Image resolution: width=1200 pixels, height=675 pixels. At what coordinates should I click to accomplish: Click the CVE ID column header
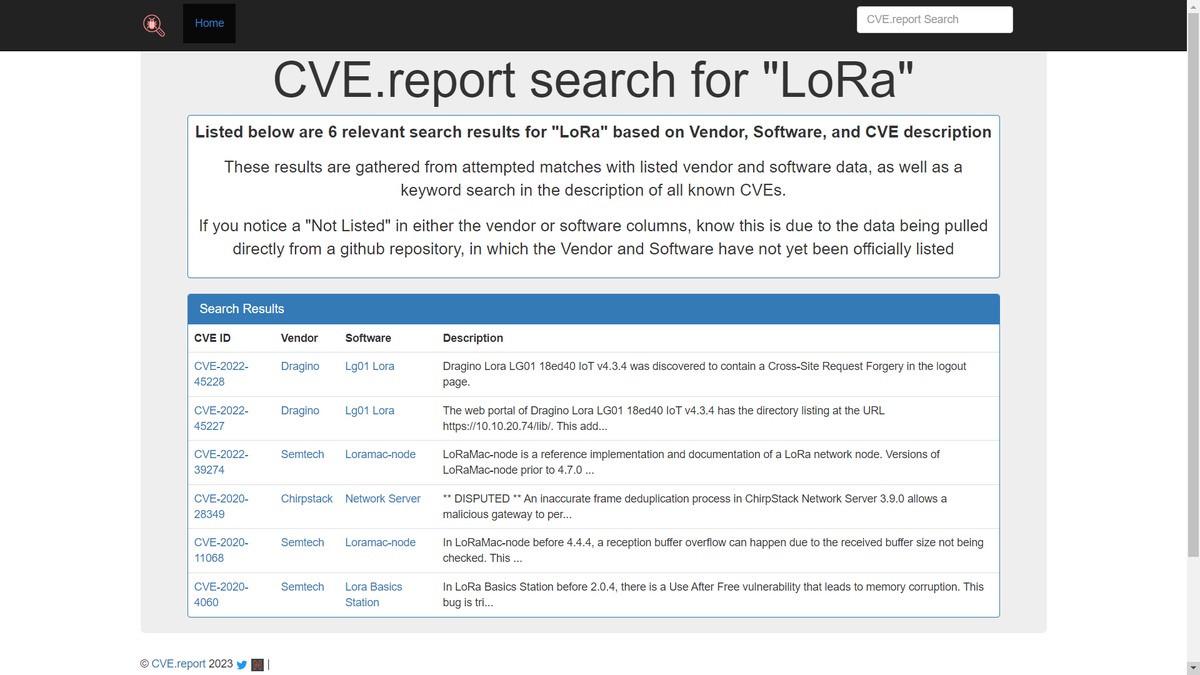point(212,338)
